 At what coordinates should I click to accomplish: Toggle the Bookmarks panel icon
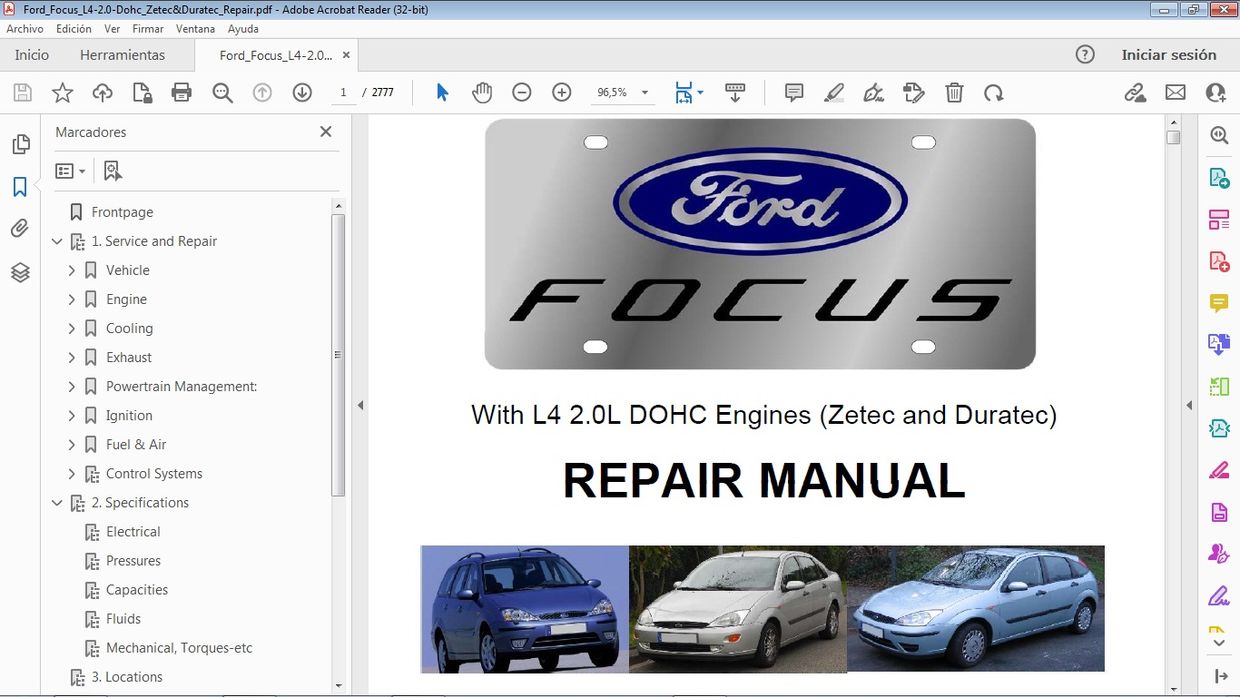click(x=20, y=187)
